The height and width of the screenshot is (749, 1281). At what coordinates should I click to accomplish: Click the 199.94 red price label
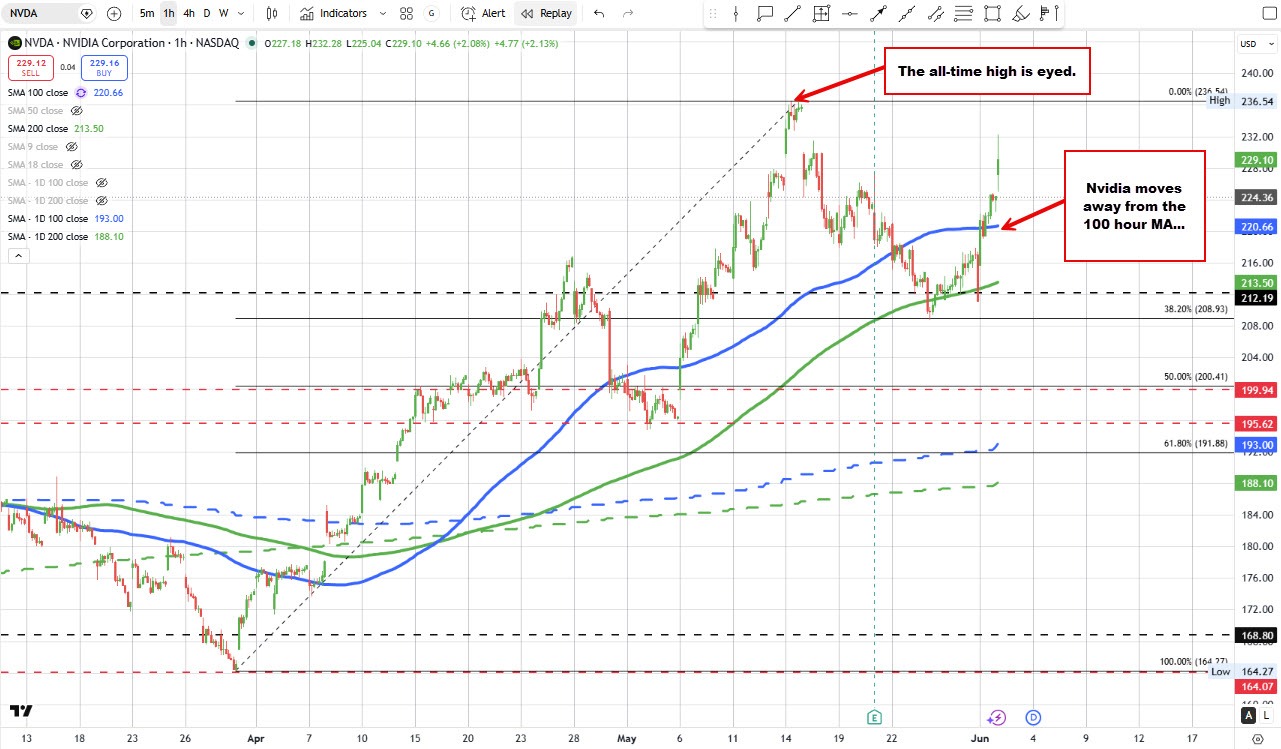(1256, 390)
